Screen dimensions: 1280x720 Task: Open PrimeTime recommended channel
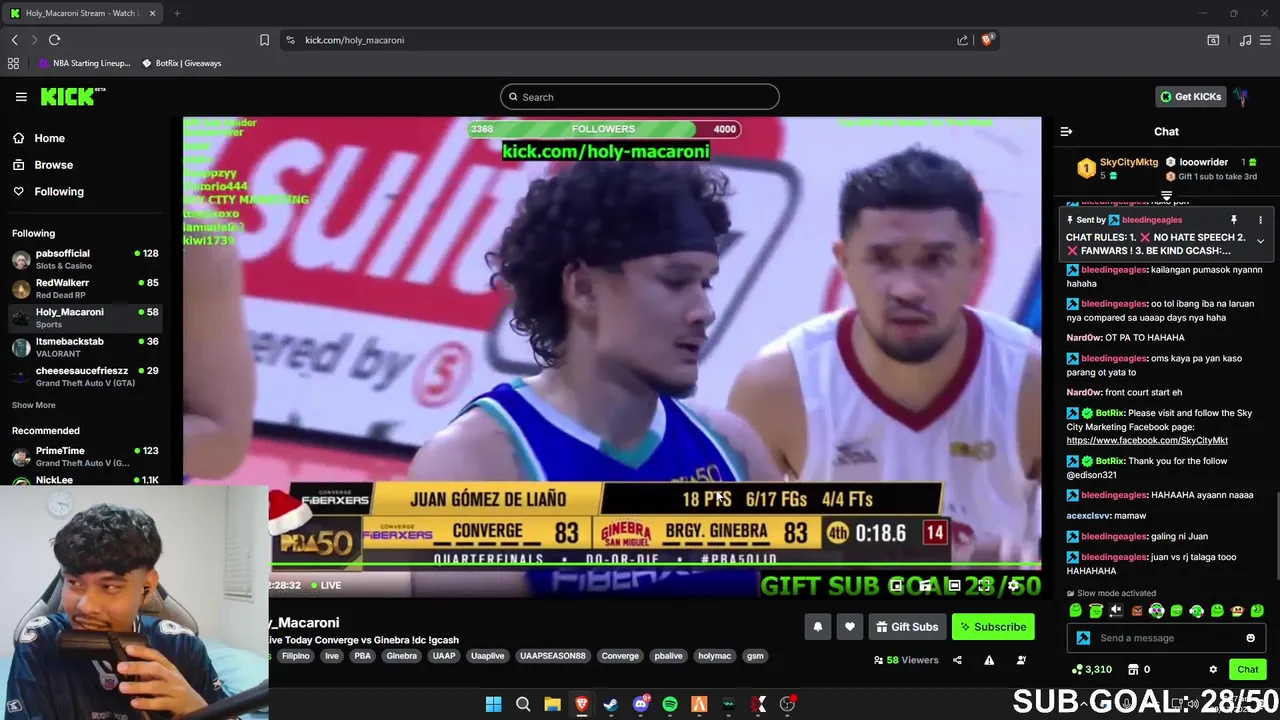pyautogui.click(x=85, y=456)
